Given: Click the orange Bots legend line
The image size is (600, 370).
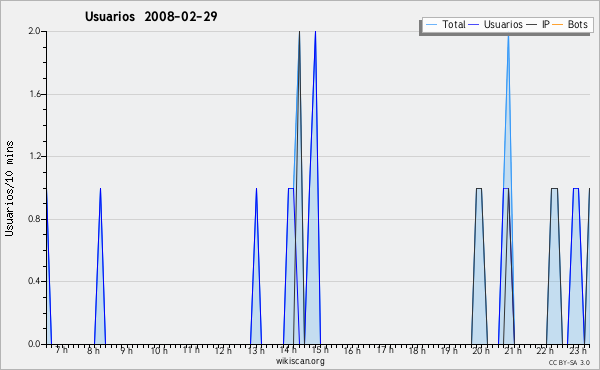Looking at the screenshot, I should pos(558,25).
